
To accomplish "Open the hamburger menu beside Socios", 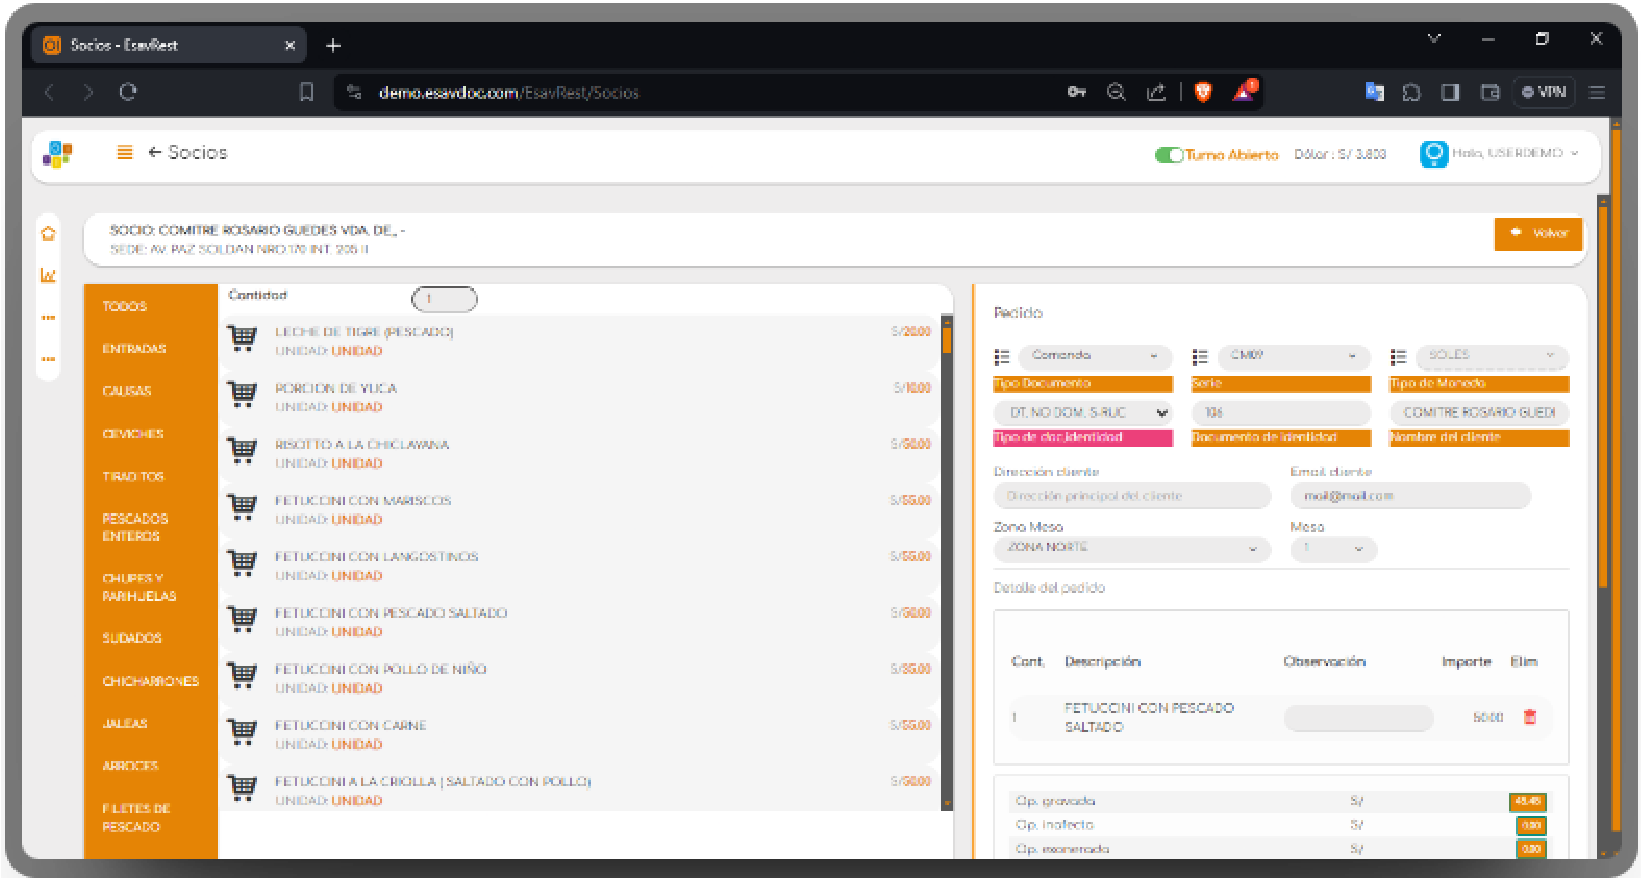I will click(125, 152).
